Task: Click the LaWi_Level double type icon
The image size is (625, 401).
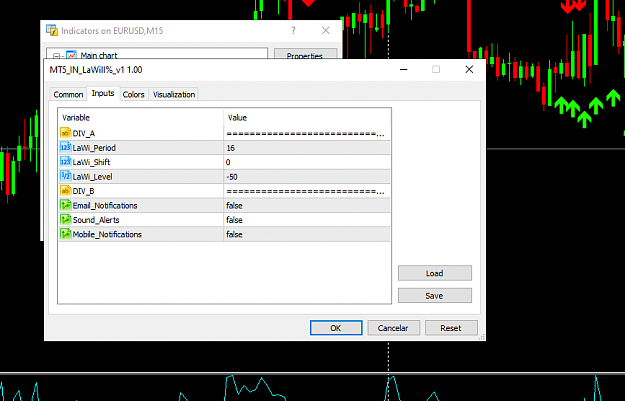Action: 65,176
